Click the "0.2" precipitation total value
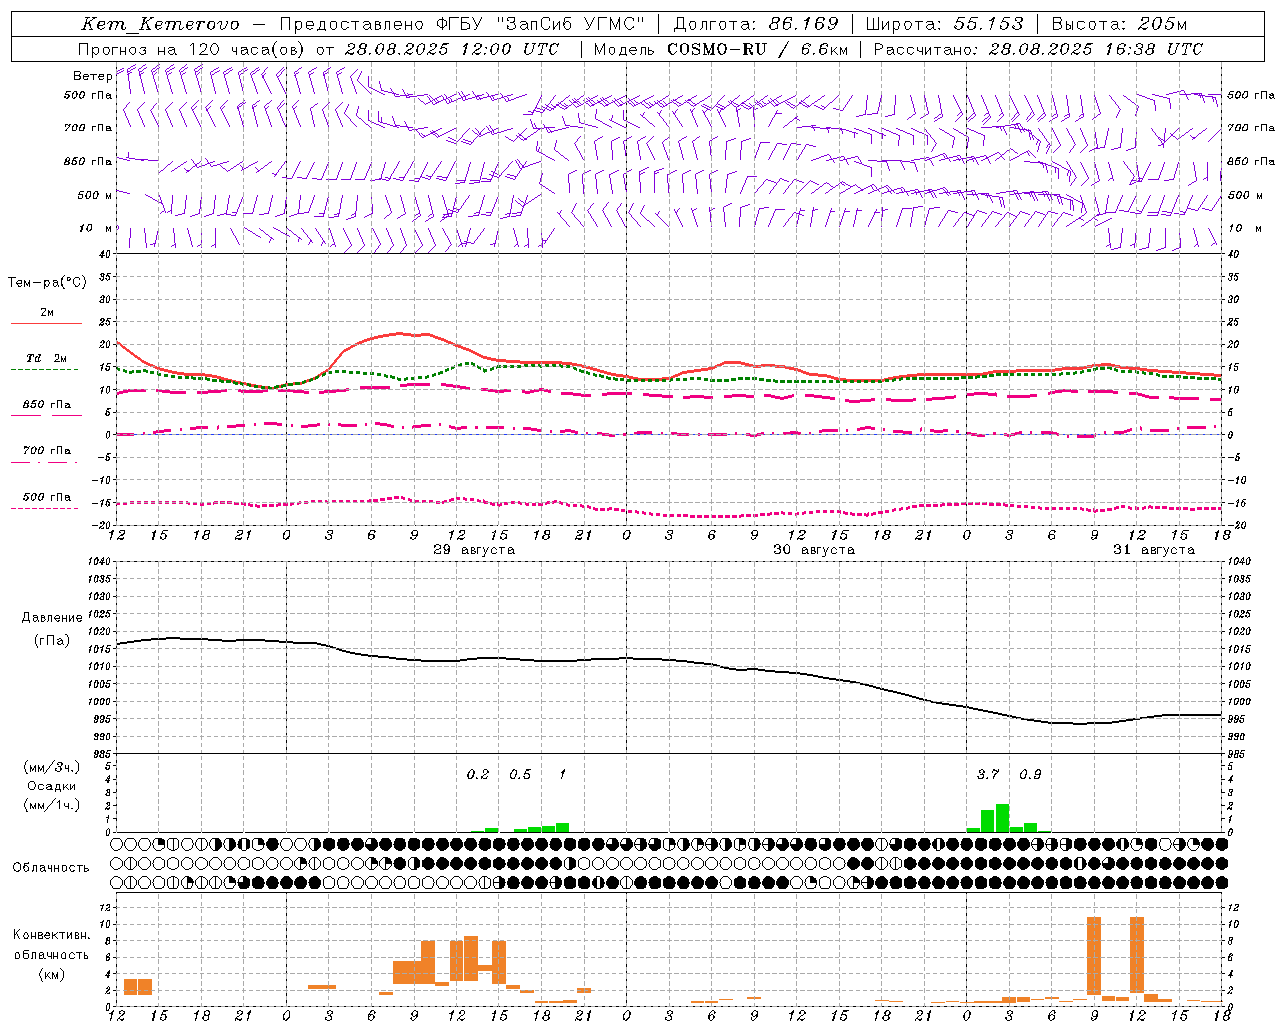This screenshot has width=1280, height=1024. pyautogui.click(x=478, y=774)
